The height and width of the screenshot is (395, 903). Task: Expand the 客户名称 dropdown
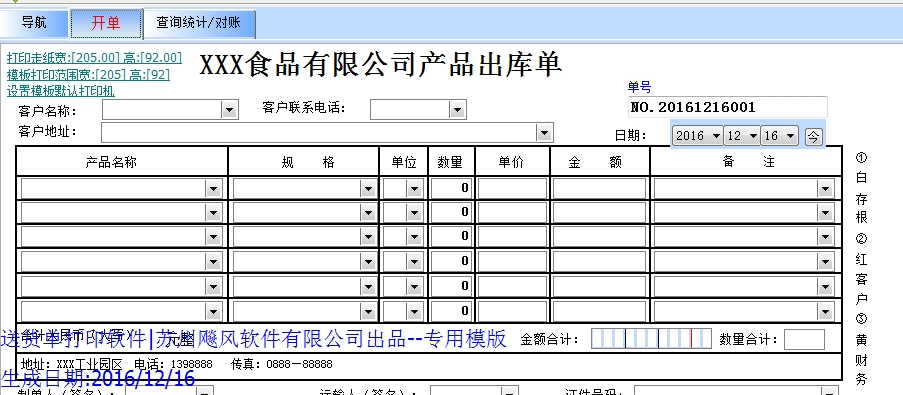pyautogui.click(x=230, y=109)
